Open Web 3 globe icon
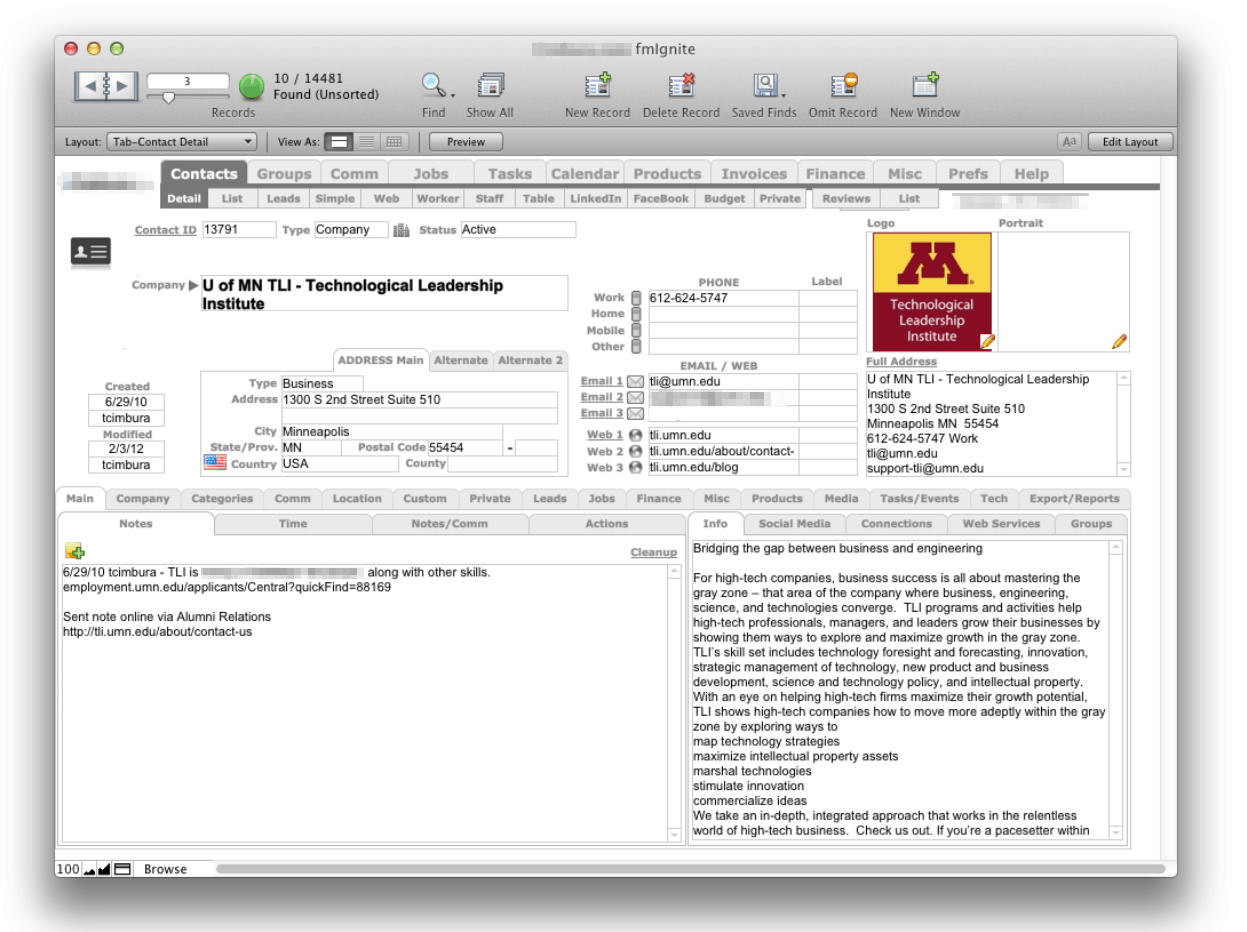 click(635, 467)
